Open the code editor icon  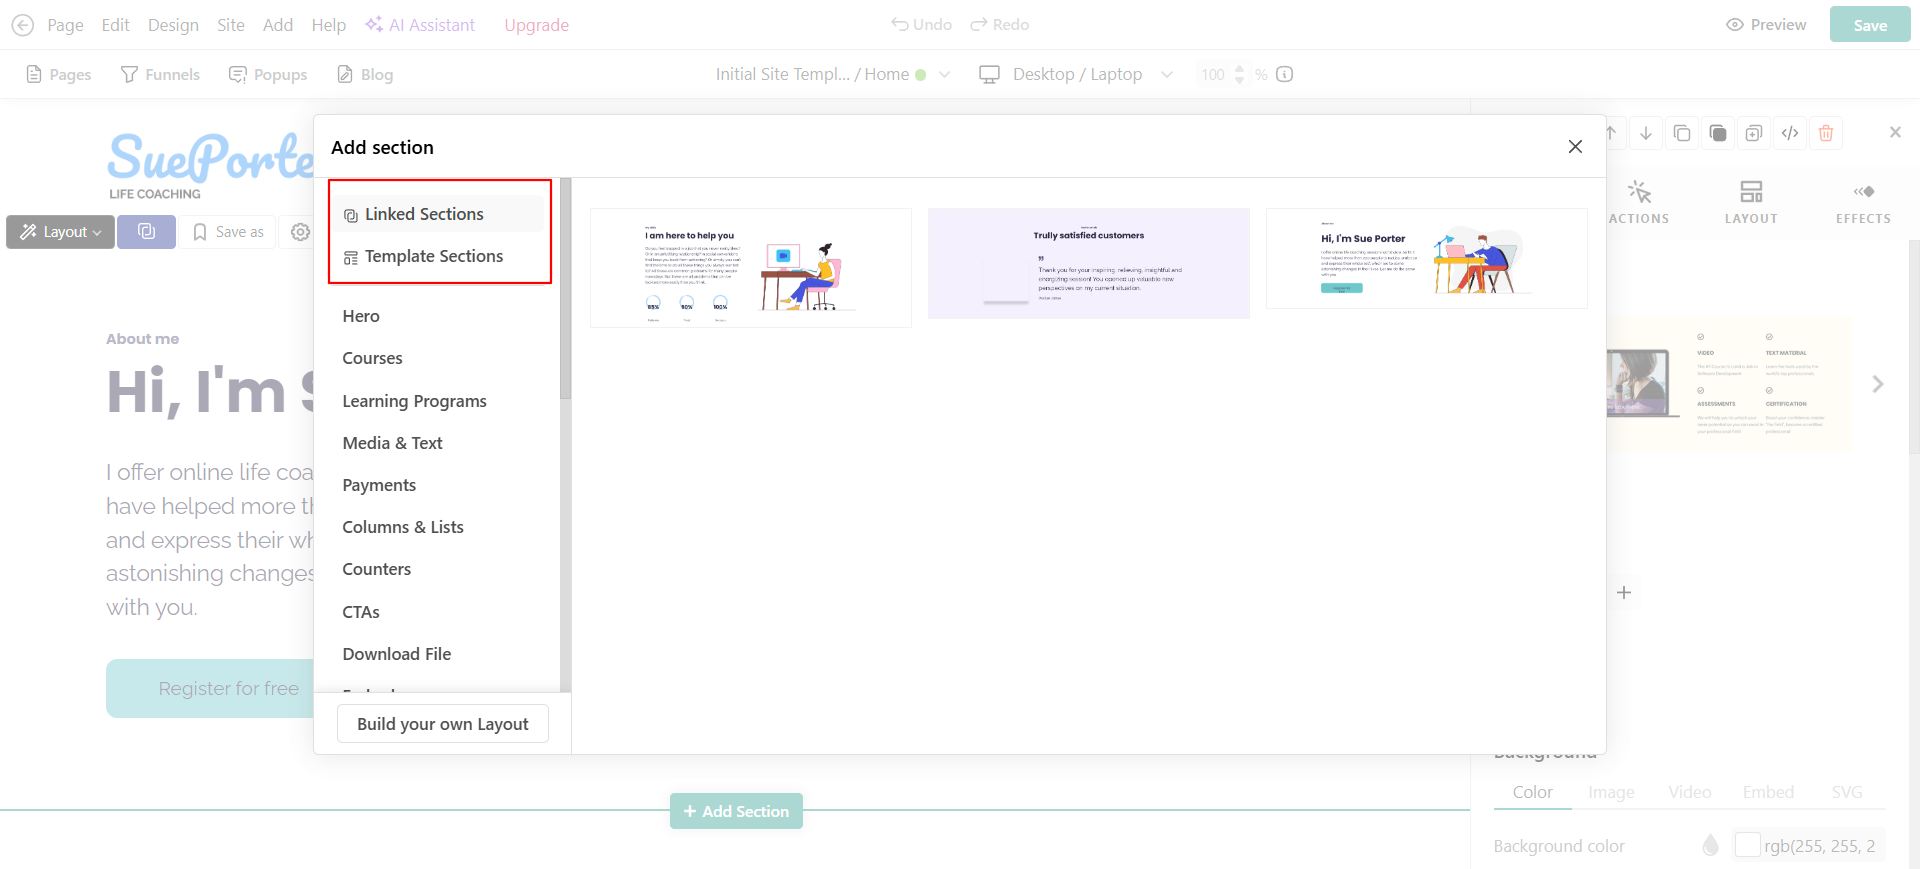coord(1790,133)
